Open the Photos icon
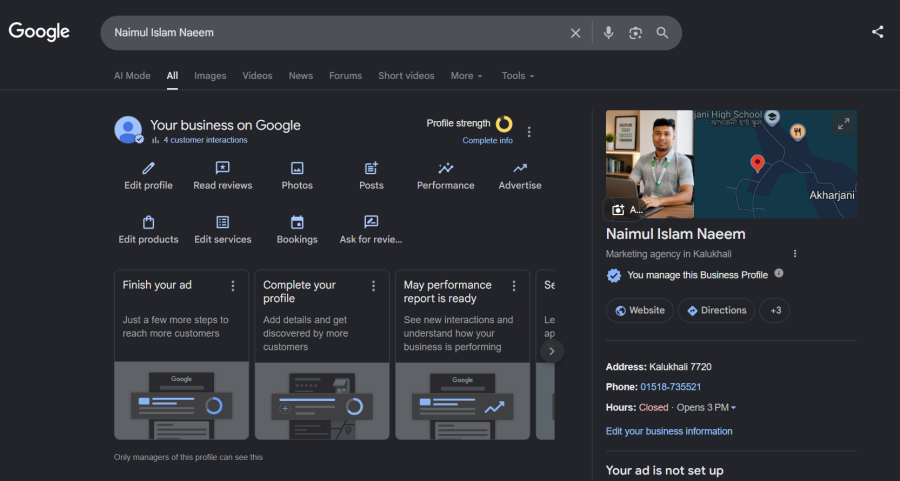 297,168
